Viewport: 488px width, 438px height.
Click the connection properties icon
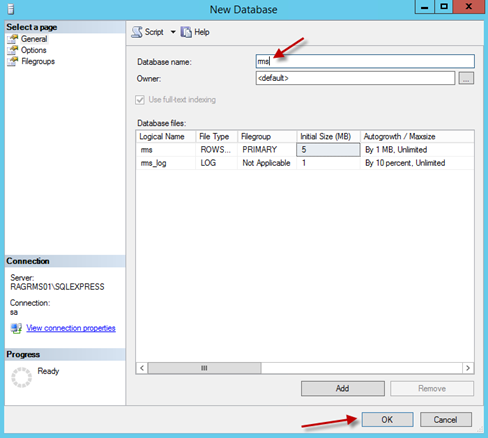[16, 328]
